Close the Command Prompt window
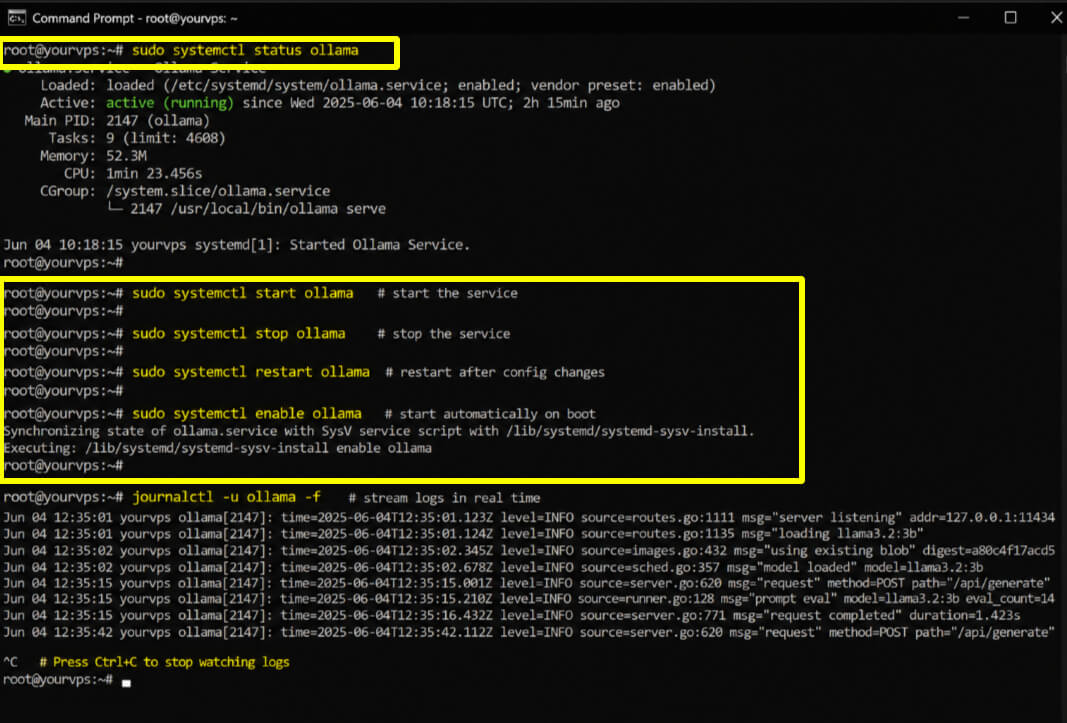 1055,18
